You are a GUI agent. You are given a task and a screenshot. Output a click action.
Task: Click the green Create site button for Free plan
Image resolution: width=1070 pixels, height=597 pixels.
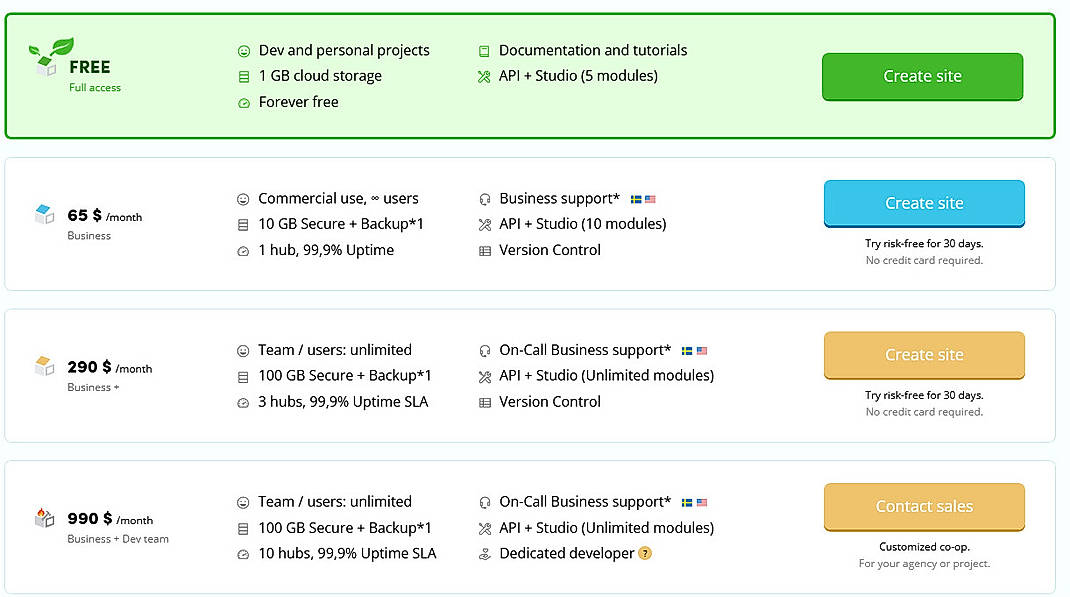coord(922,76)
